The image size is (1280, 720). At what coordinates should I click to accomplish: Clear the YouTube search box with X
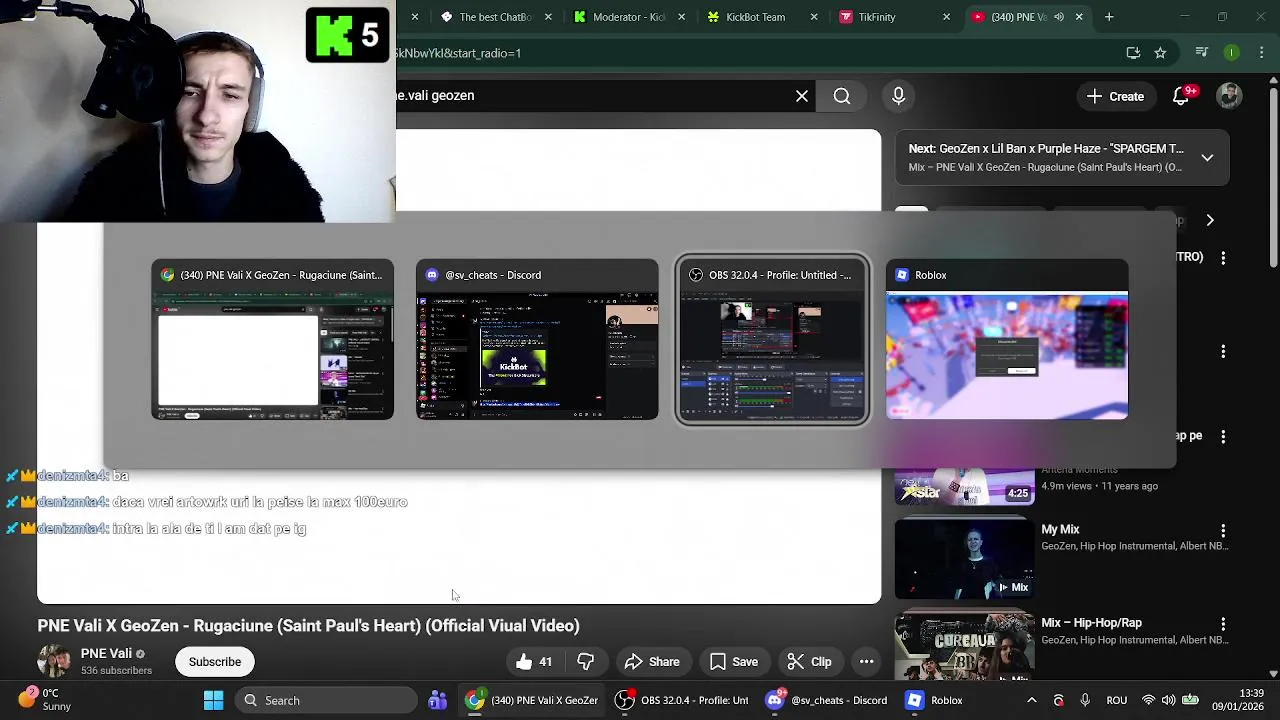coord(802,96)
